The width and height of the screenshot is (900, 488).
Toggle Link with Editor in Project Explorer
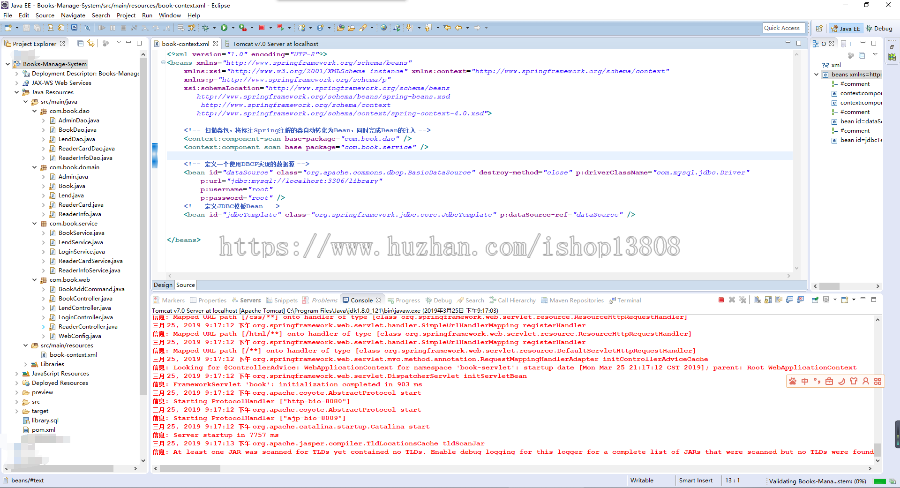coord(91,44)
